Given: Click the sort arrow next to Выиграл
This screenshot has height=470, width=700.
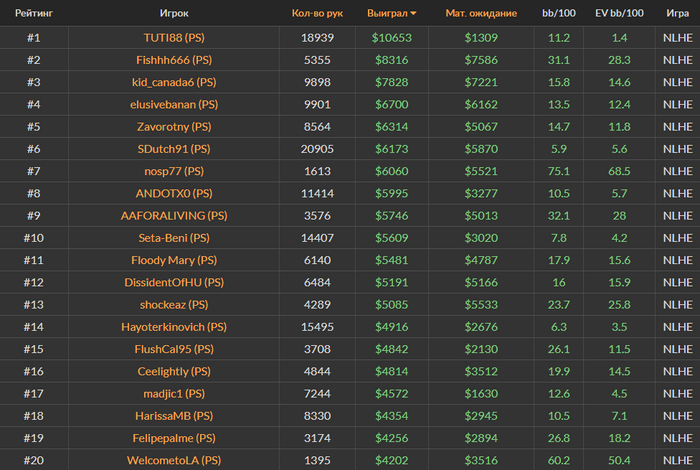Looking at the screenshot, I should coord(413,13).
